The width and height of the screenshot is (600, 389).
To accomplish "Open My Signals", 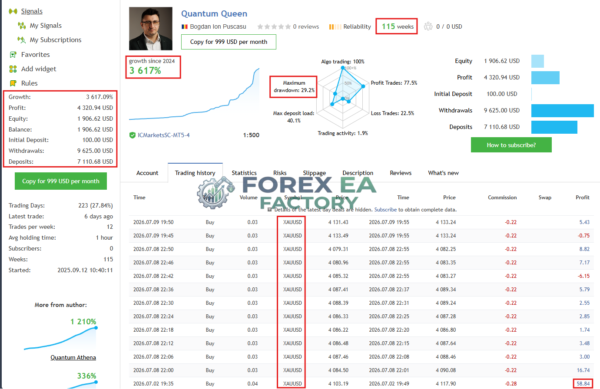I will [x=46, y=26].
